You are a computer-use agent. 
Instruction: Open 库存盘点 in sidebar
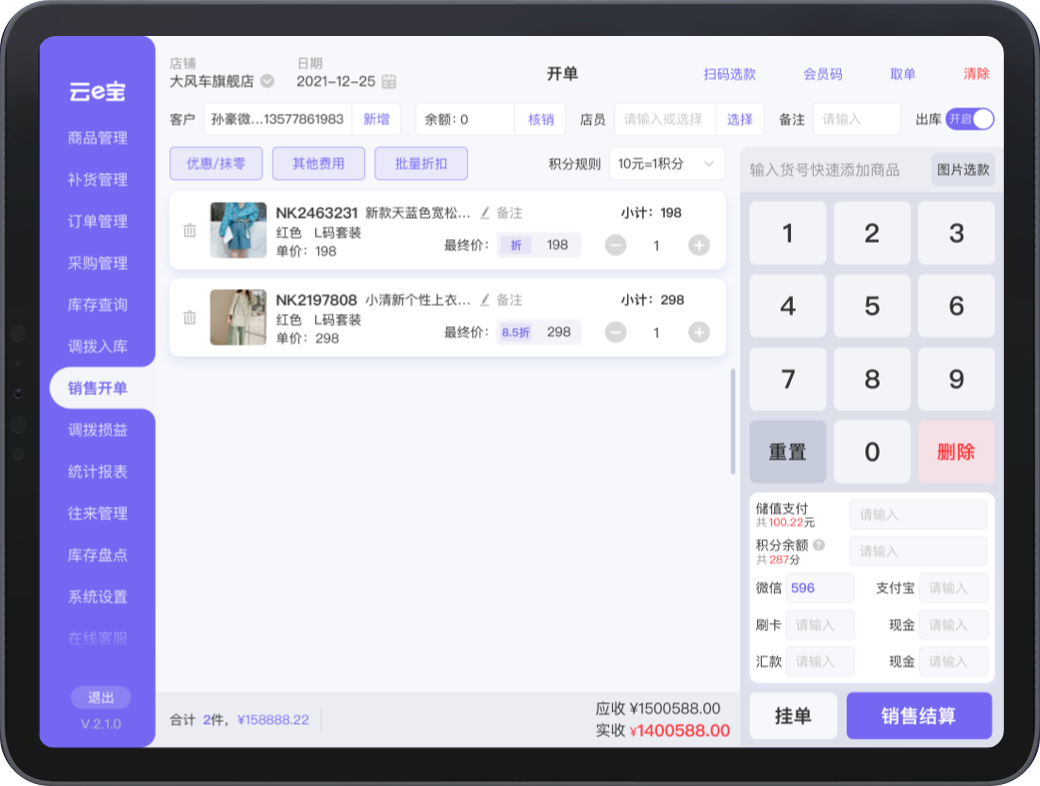tap(98, 555)
